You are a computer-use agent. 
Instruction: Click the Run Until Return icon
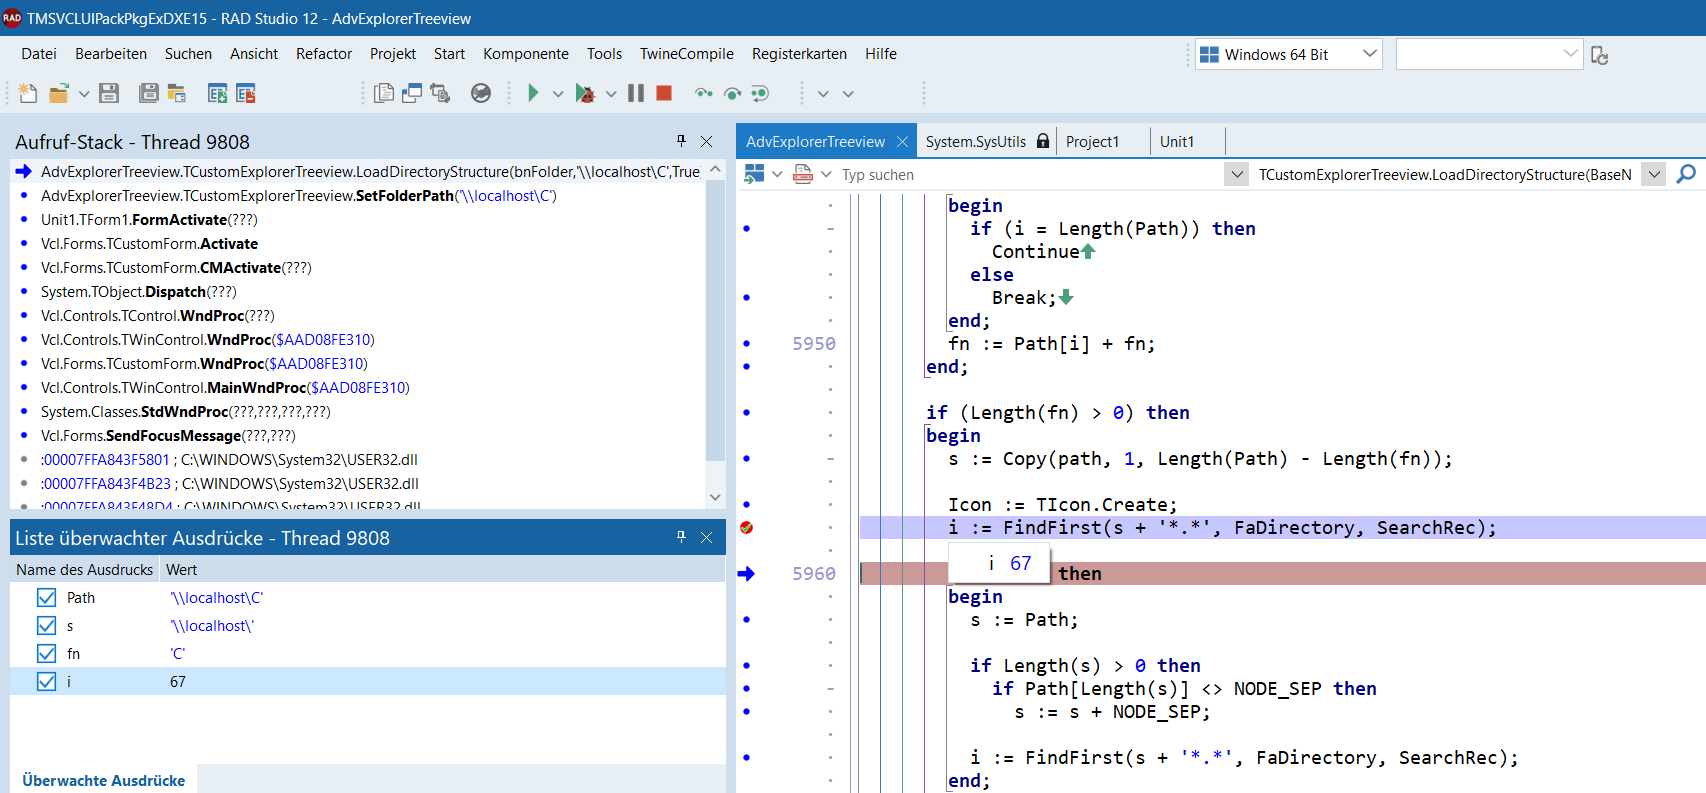tap(760, 93)
